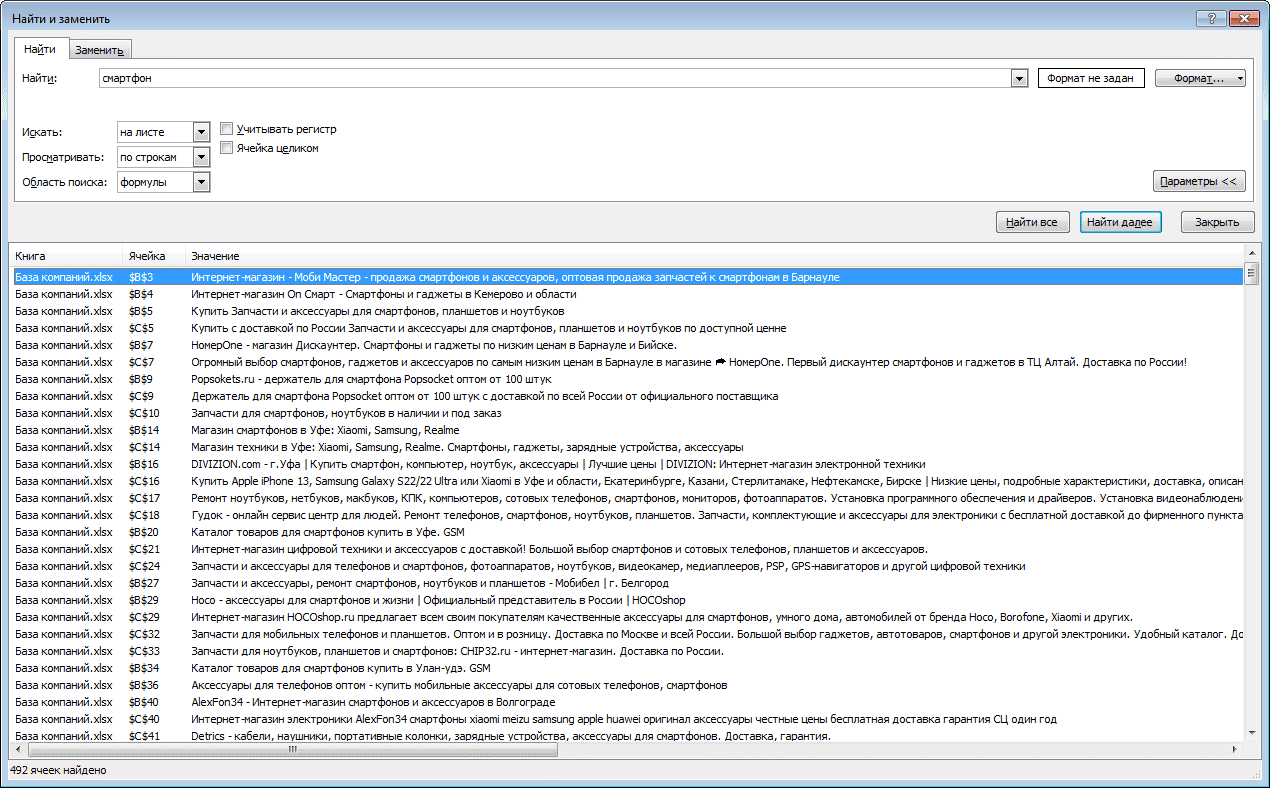Select result row for cell $C$32
1270x788 pixels.
[627, 634]
